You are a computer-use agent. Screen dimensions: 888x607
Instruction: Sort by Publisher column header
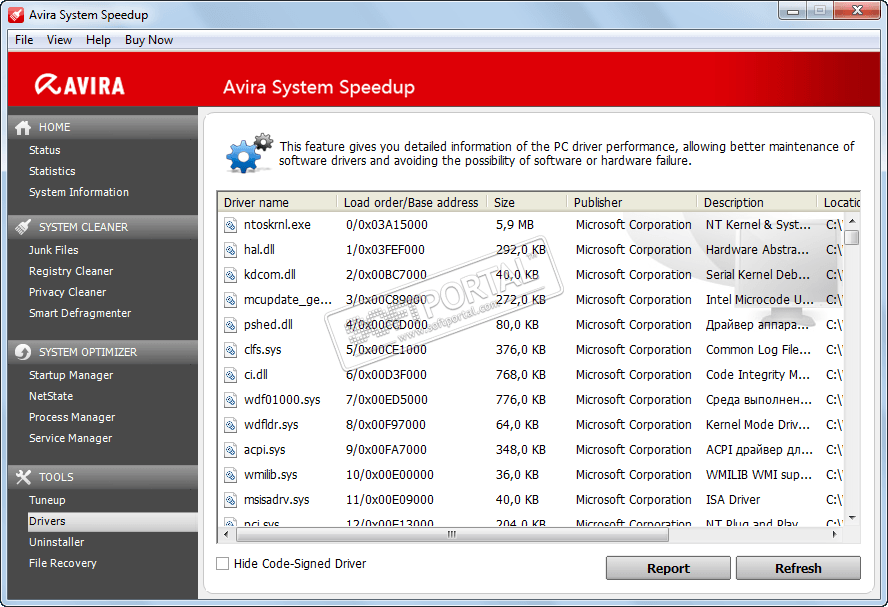[x=631, y=202]
